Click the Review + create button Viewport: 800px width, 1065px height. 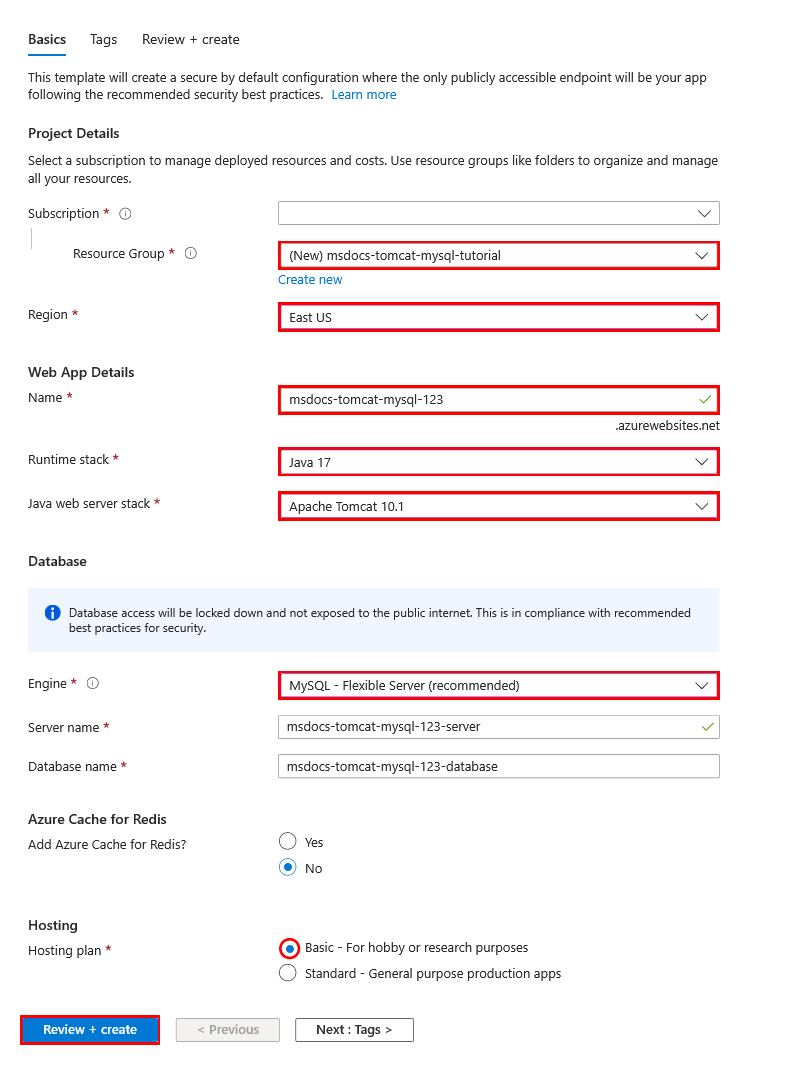click(89, 1029)
